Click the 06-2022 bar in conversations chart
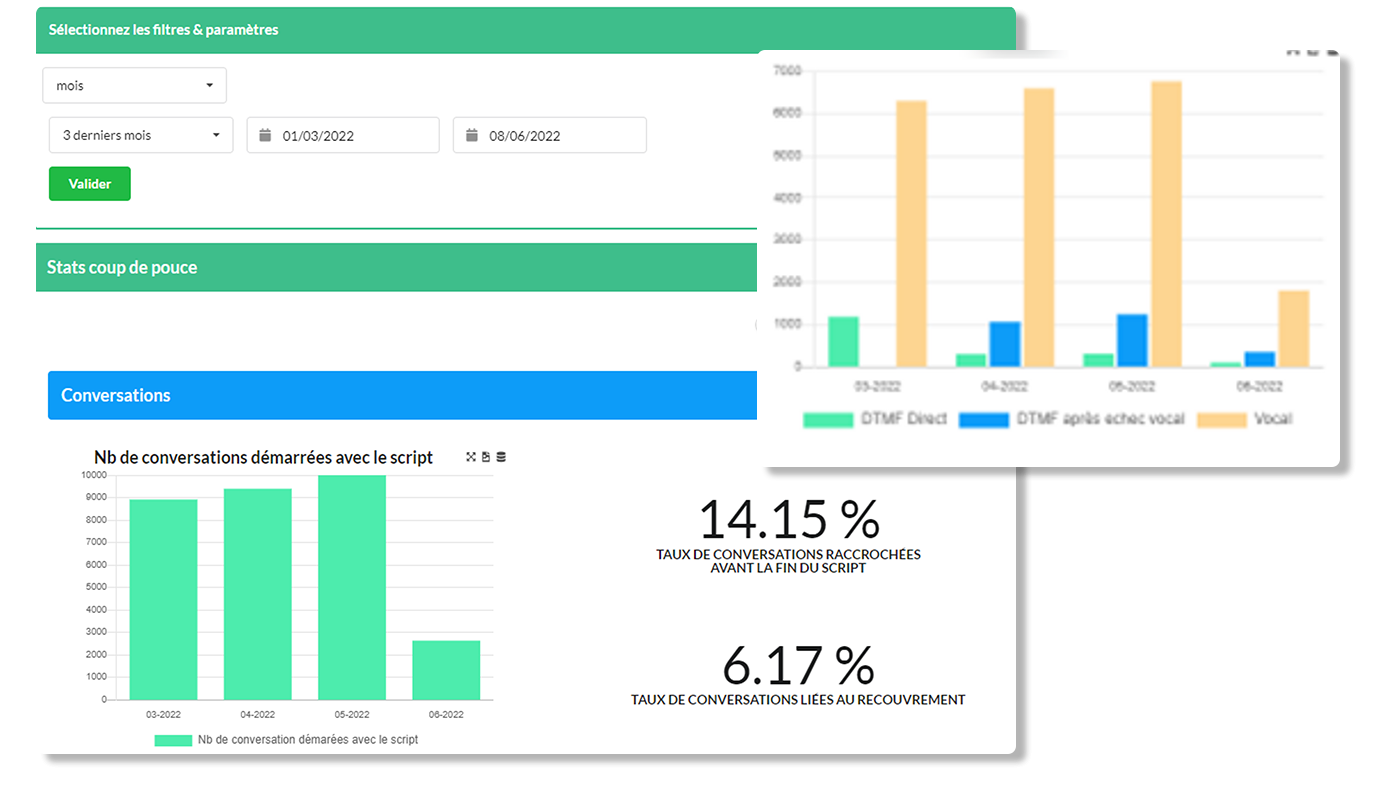This screenshot has width=1394, height=793. click(x=446, y=670)
